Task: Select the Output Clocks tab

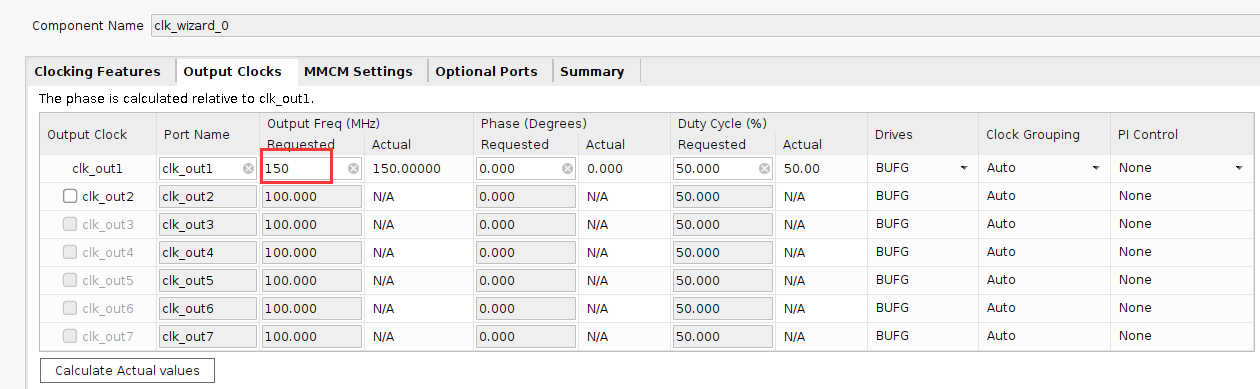Action: [x=233, y=71]
